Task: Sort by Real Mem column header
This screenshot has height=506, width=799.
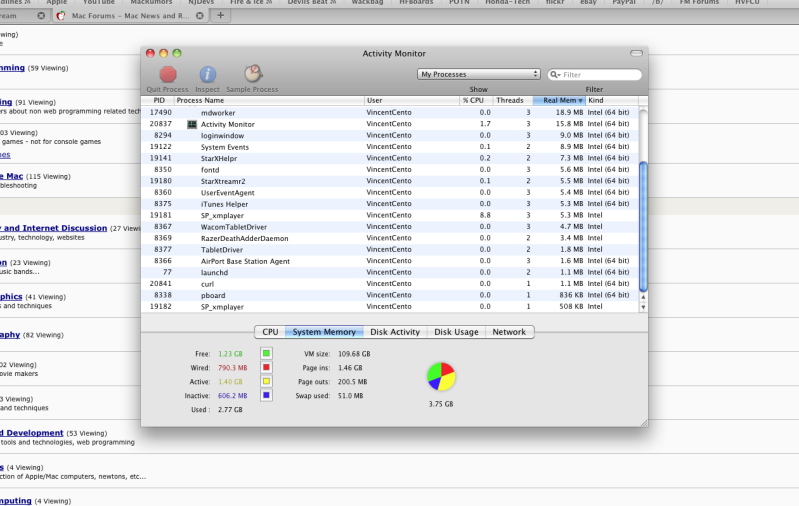Action: point(559,100)
